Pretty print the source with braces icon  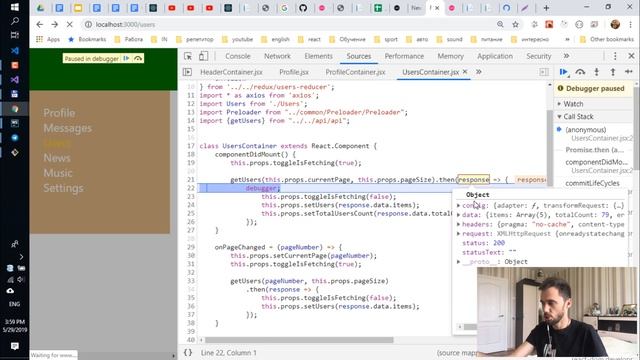(188, 352)
